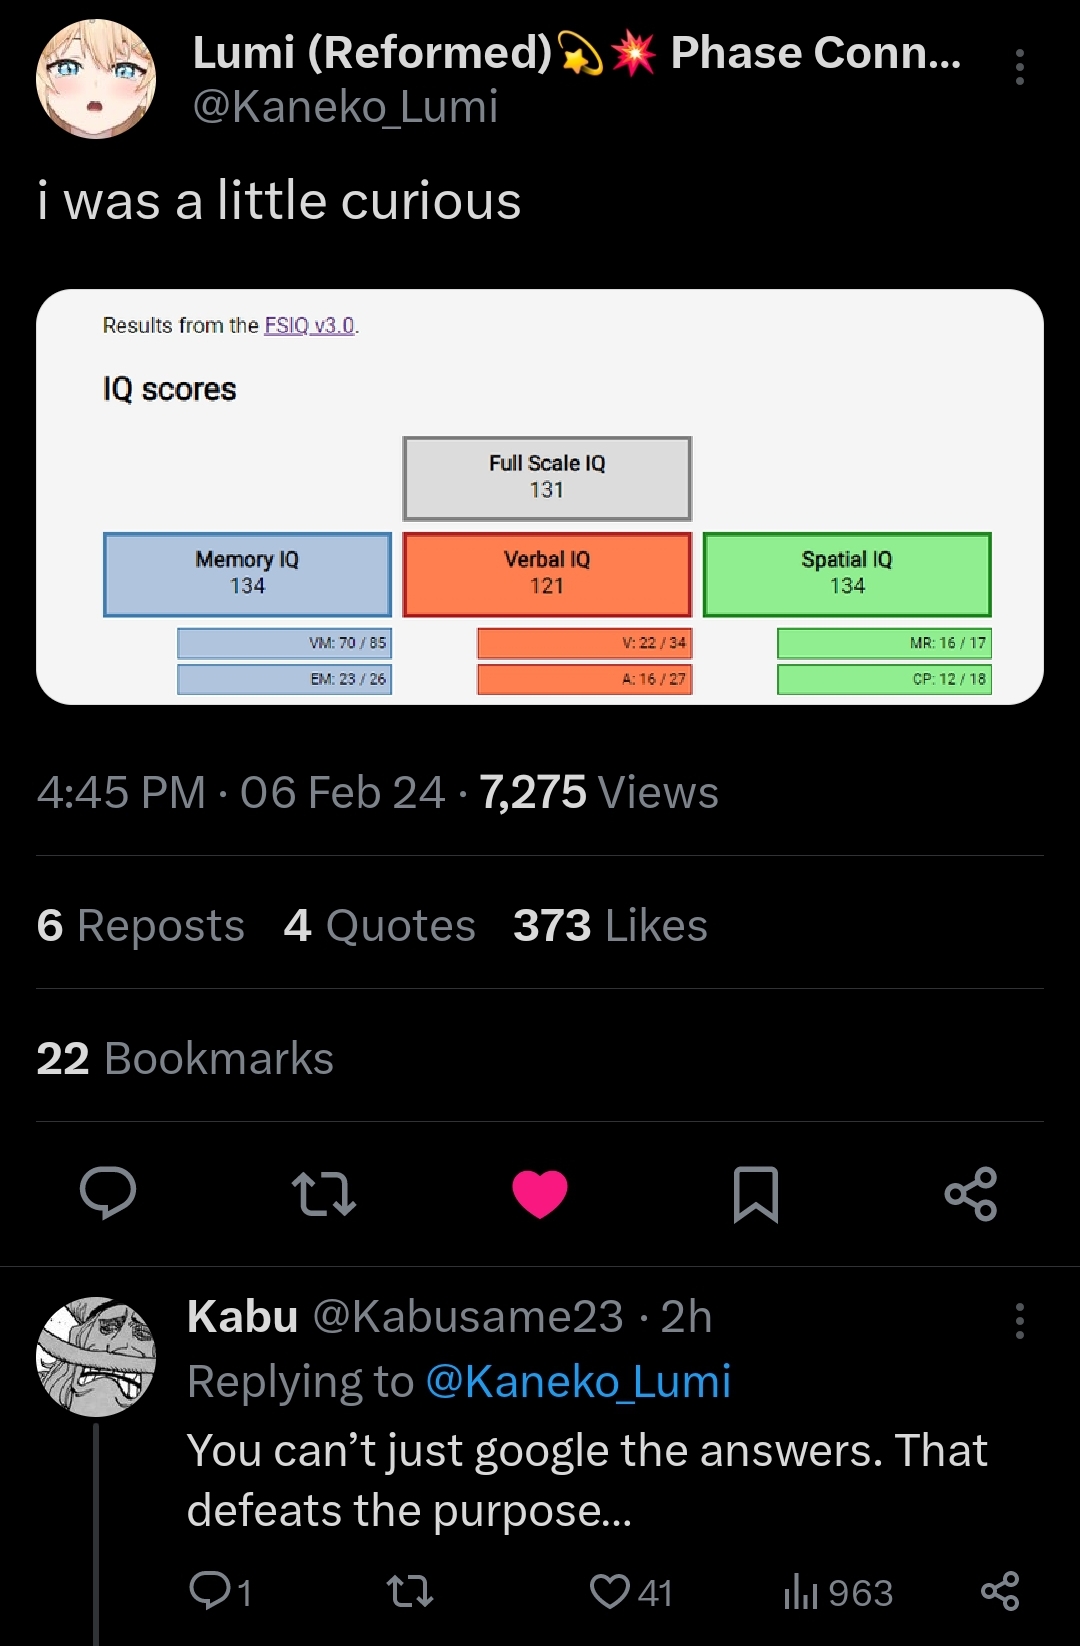Tap the reply speech bubble icon
Screen dimensions: 1080x1646
pos(108,1193)
